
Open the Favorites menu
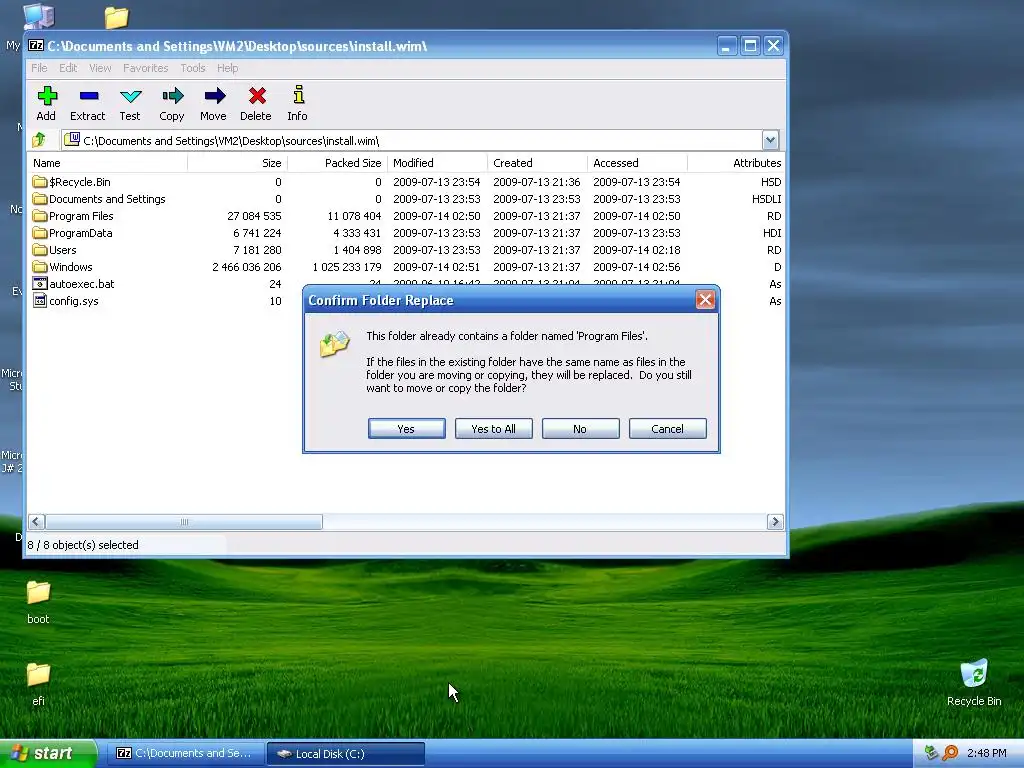pos(146,68)
